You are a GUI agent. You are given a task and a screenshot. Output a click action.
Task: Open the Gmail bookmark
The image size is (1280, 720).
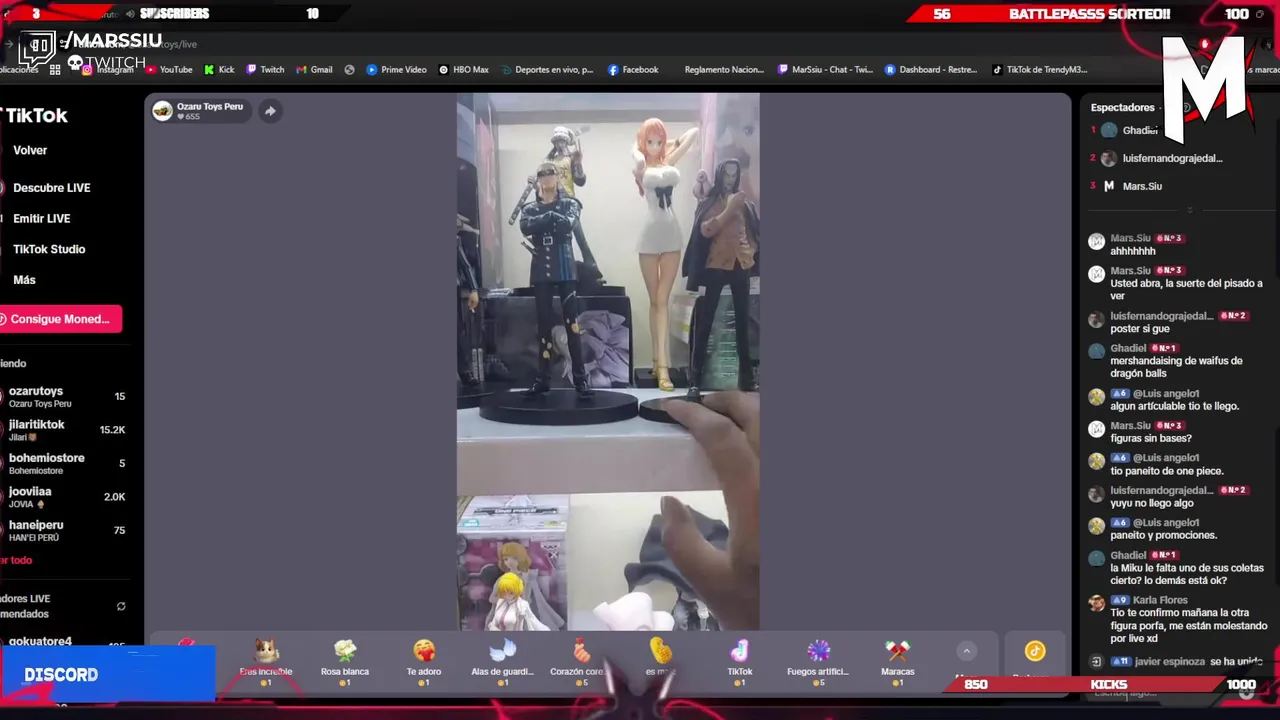tap(314, 70)
